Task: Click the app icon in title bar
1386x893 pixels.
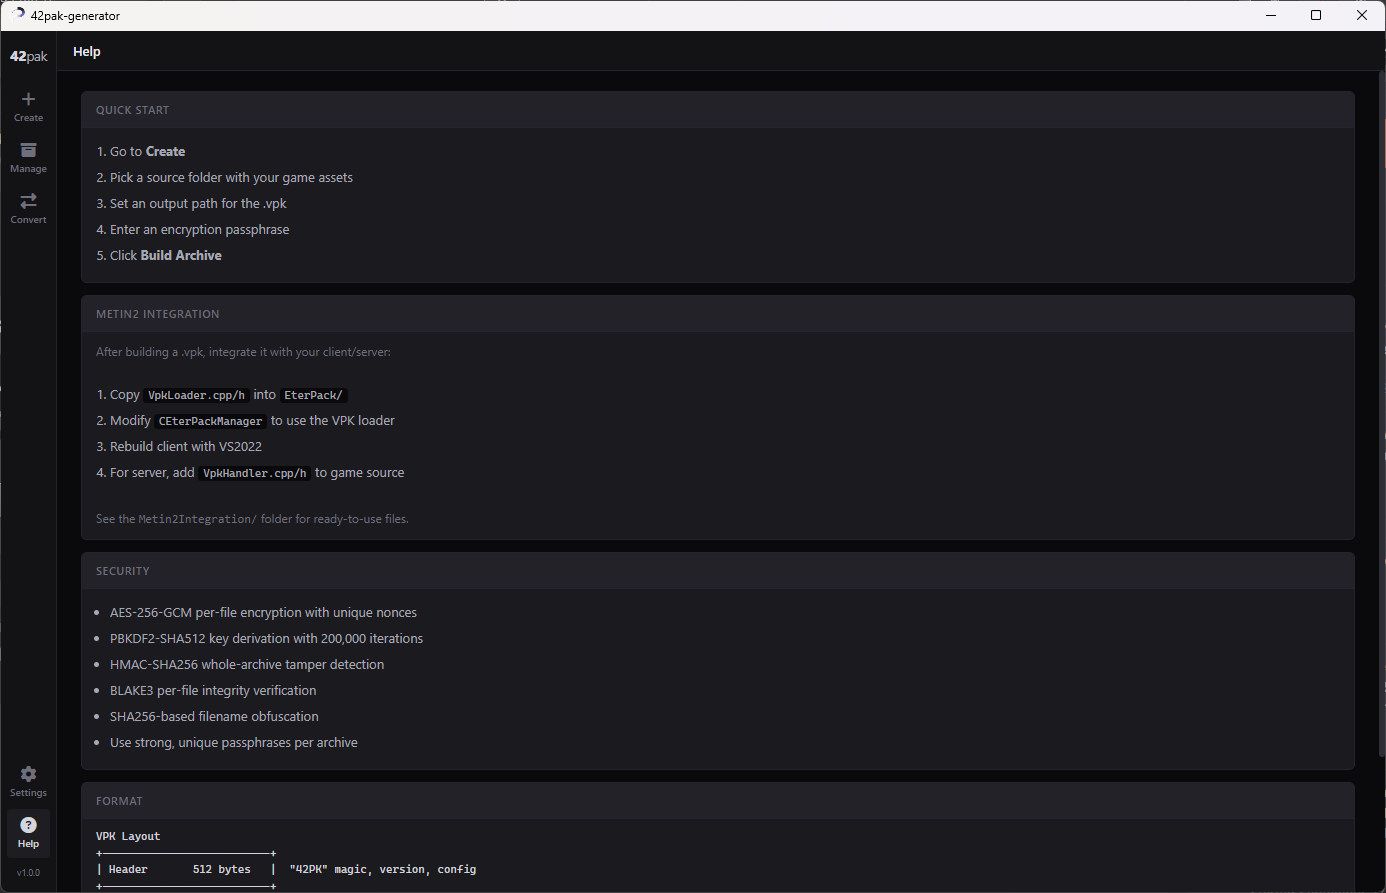Action: click(x=17, y=15)
